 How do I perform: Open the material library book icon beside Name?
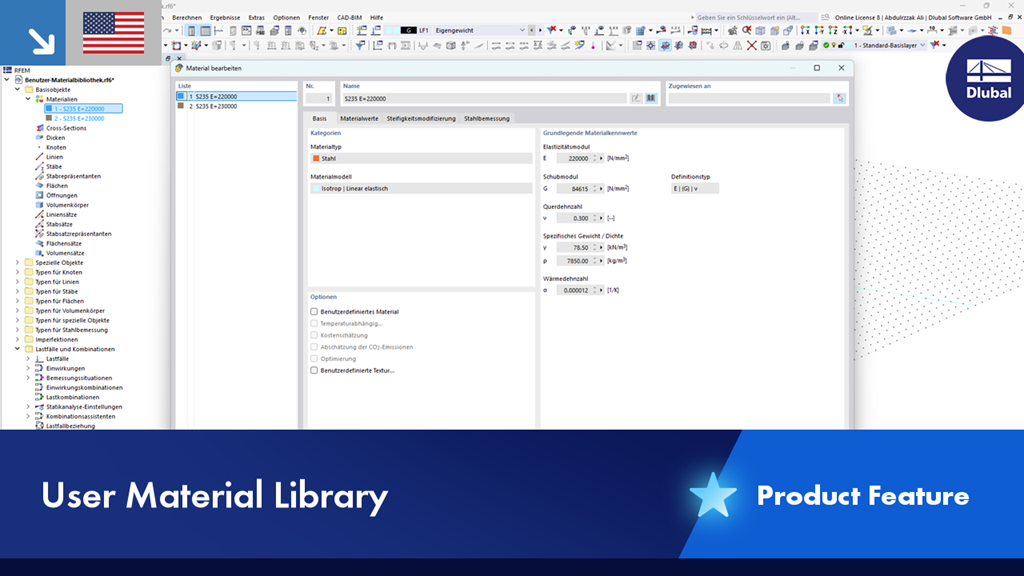pyautogui.click(x=650, y=99)
